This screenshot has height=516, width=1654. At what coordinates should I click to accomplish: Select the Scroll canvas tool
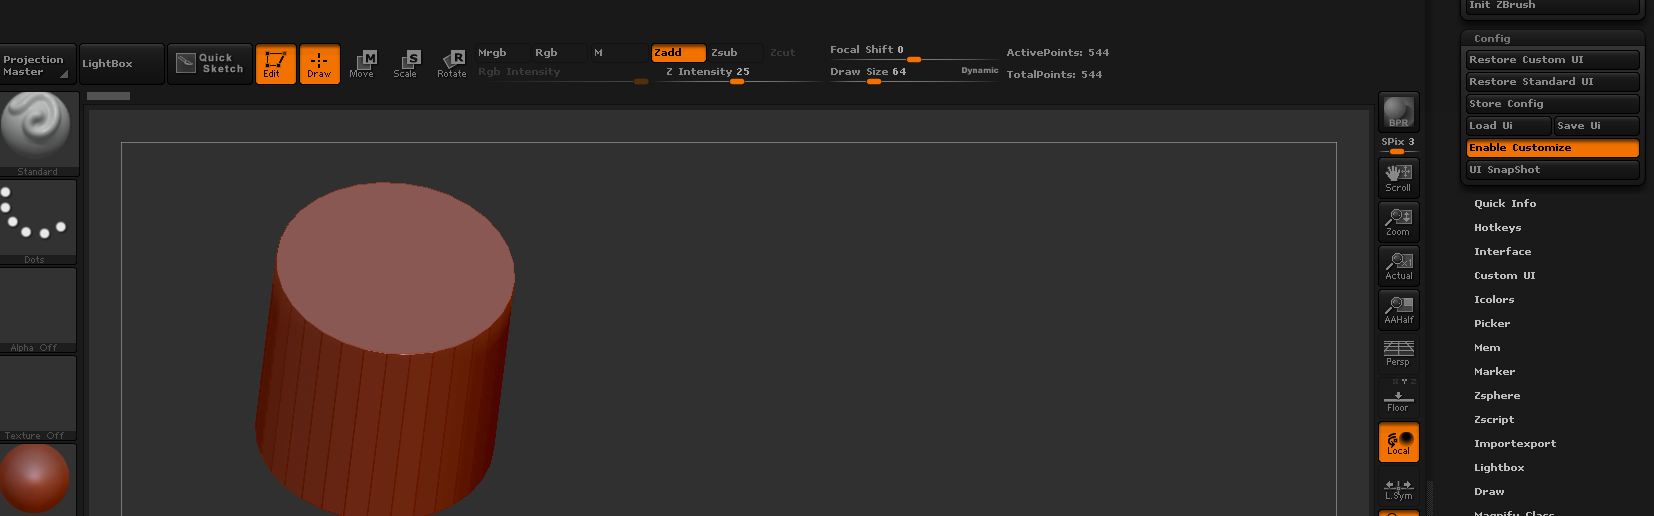(x=1398, y=177)
